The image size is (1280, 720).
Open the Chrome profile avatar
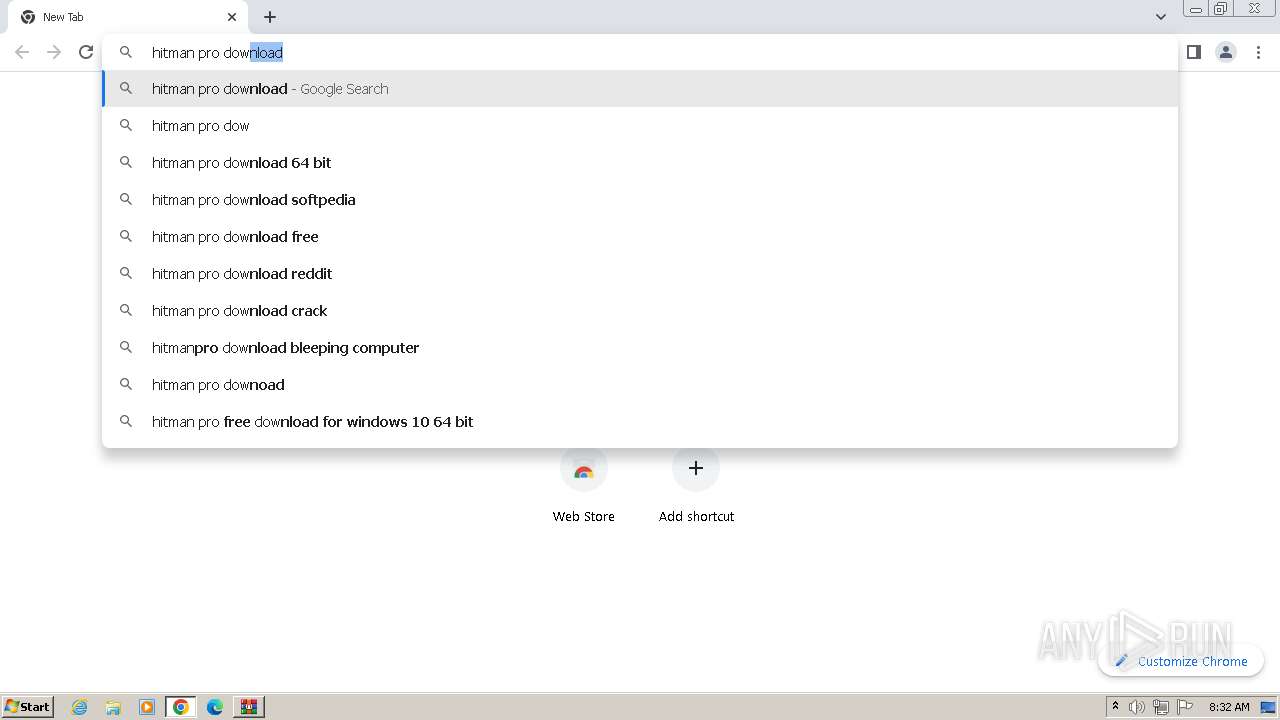1226,52
